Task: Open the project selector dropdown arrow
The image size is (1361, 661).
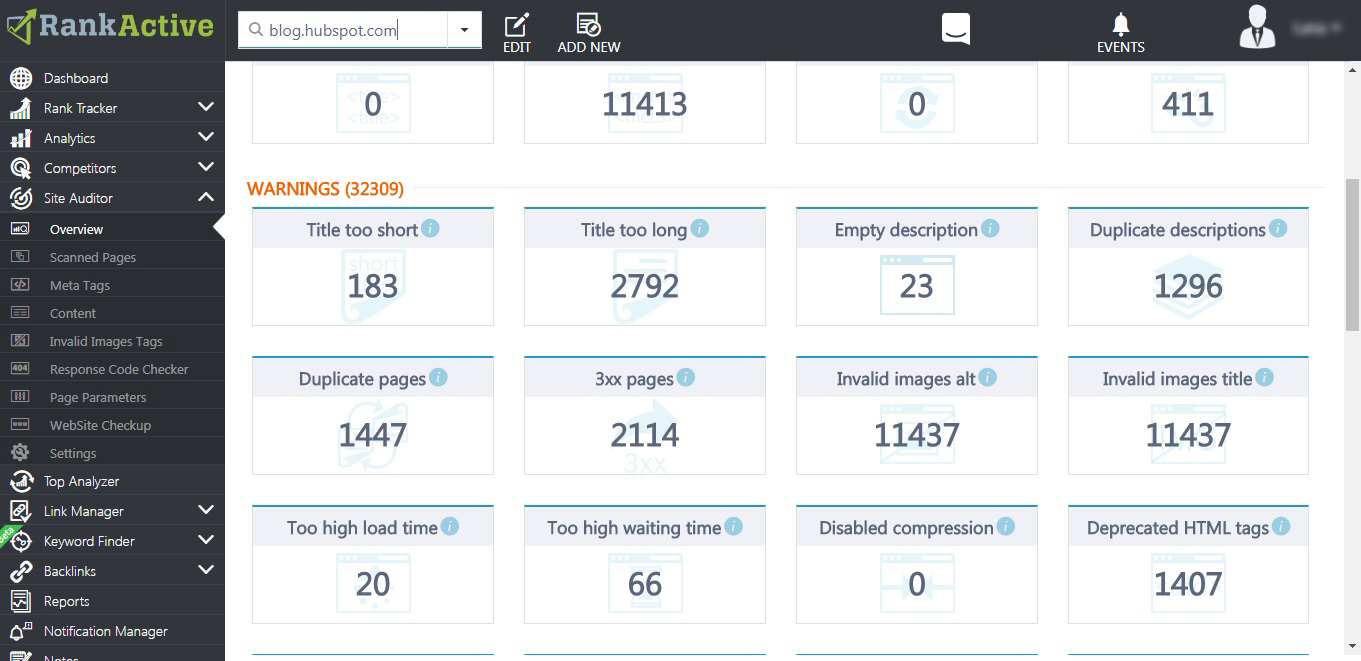Action: coord(464,30)
